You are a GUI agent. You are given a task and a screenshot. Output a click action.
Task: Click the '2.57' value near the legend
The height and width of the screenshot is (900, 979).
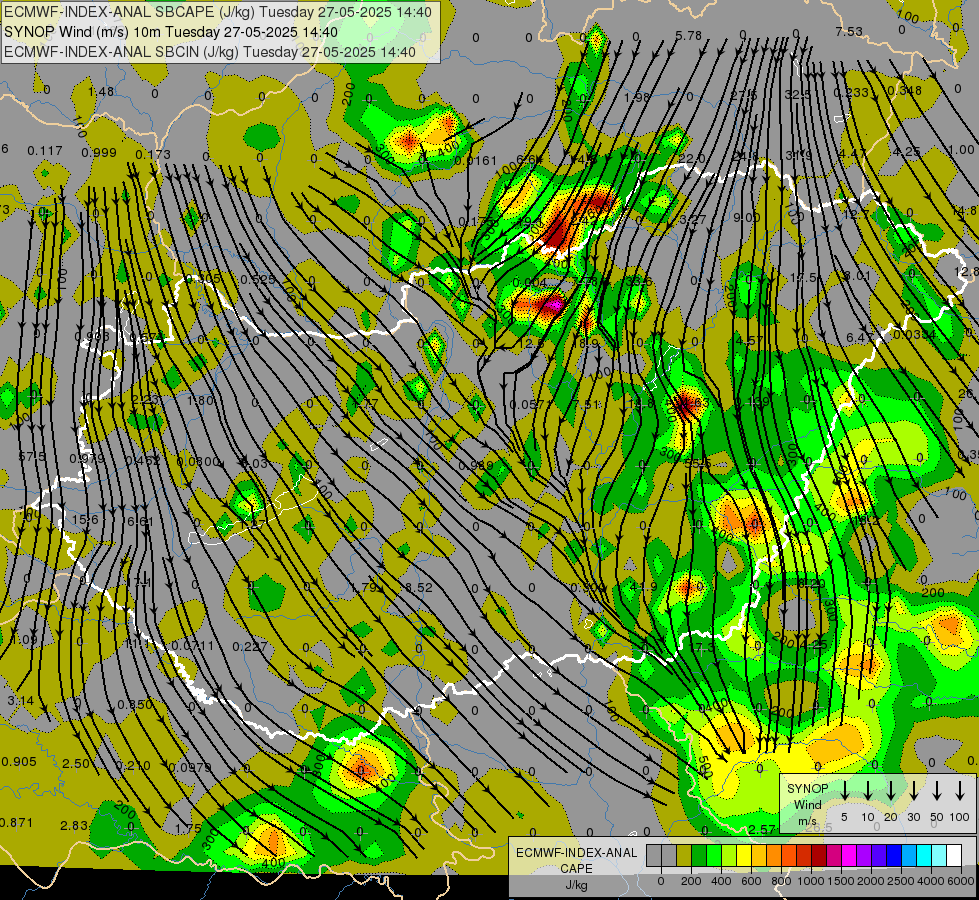(762, 829)
